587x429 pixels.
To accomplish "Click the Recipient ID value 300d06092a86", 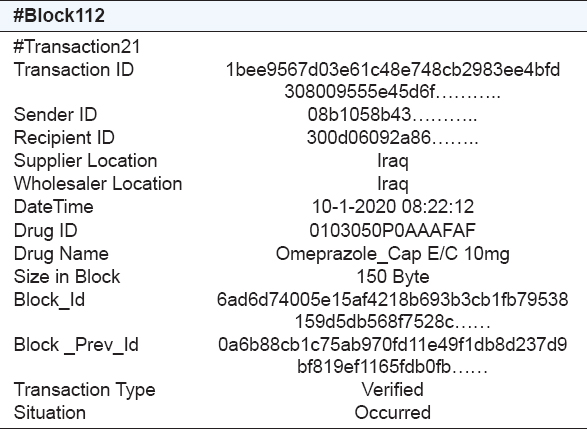I will [392, 137].
